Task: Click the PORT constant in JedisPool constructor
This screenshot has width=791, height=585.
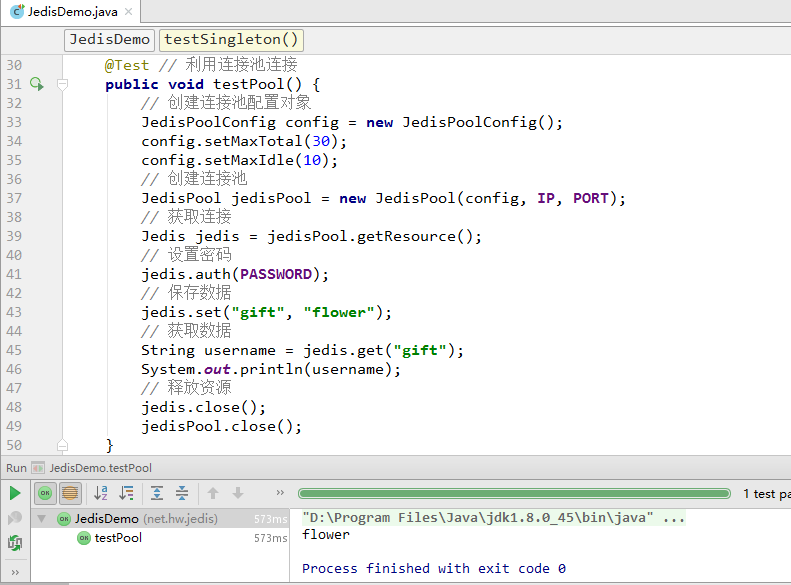Action: click(591, 198)
